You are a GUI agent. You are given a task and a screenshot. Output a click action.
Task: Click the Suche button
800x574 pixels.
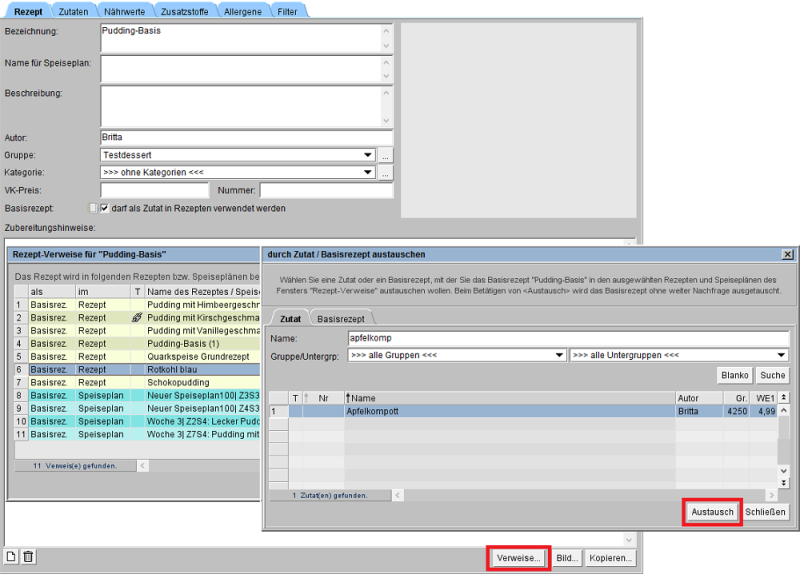click(772, 376)
